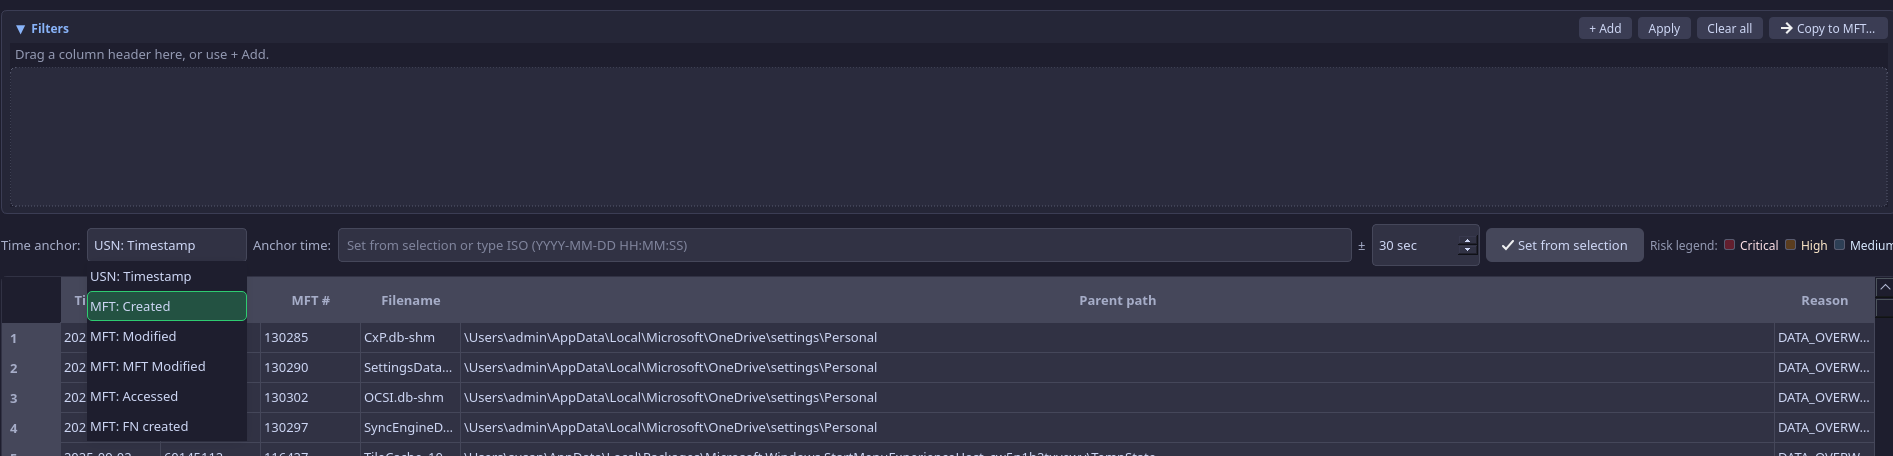The height and width of the screenshot is (456, 1893).
Task: Collapse the Filters panel triangle
Action: pyautogui.click(x=20, y=29)
